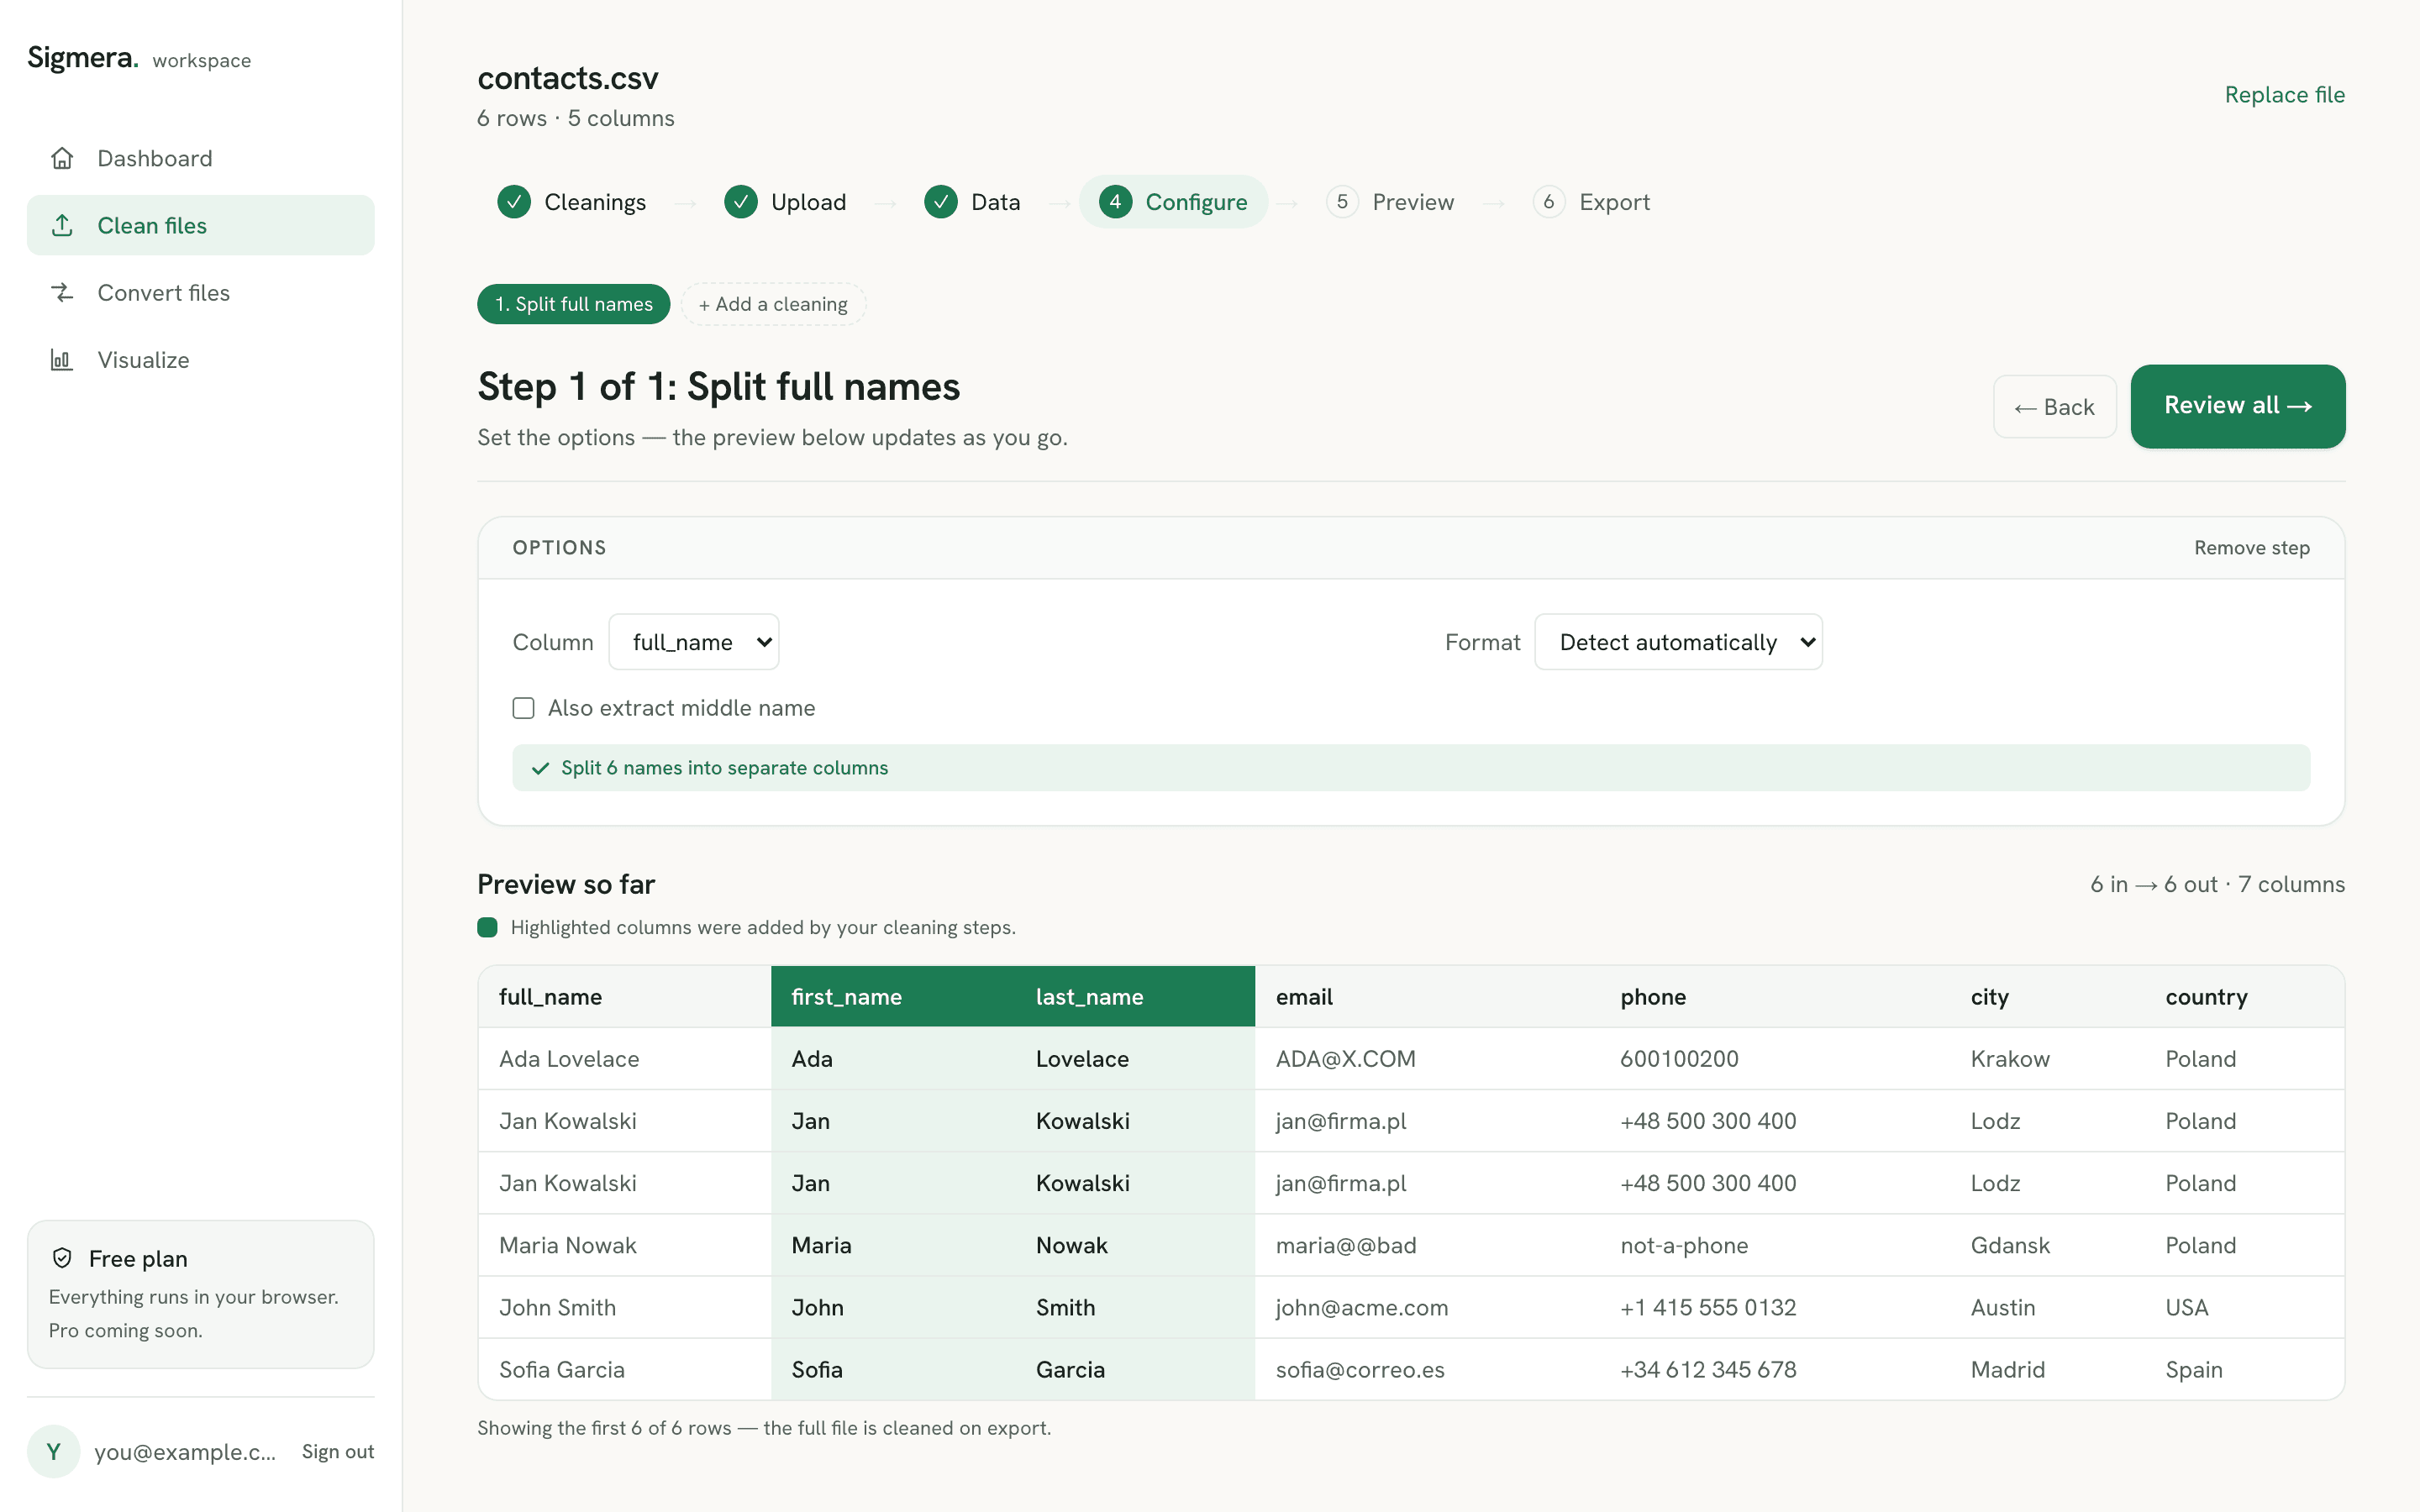Click the Preview step number 5 badge
The image size is (2420, 1512).
coord(1342,202)
